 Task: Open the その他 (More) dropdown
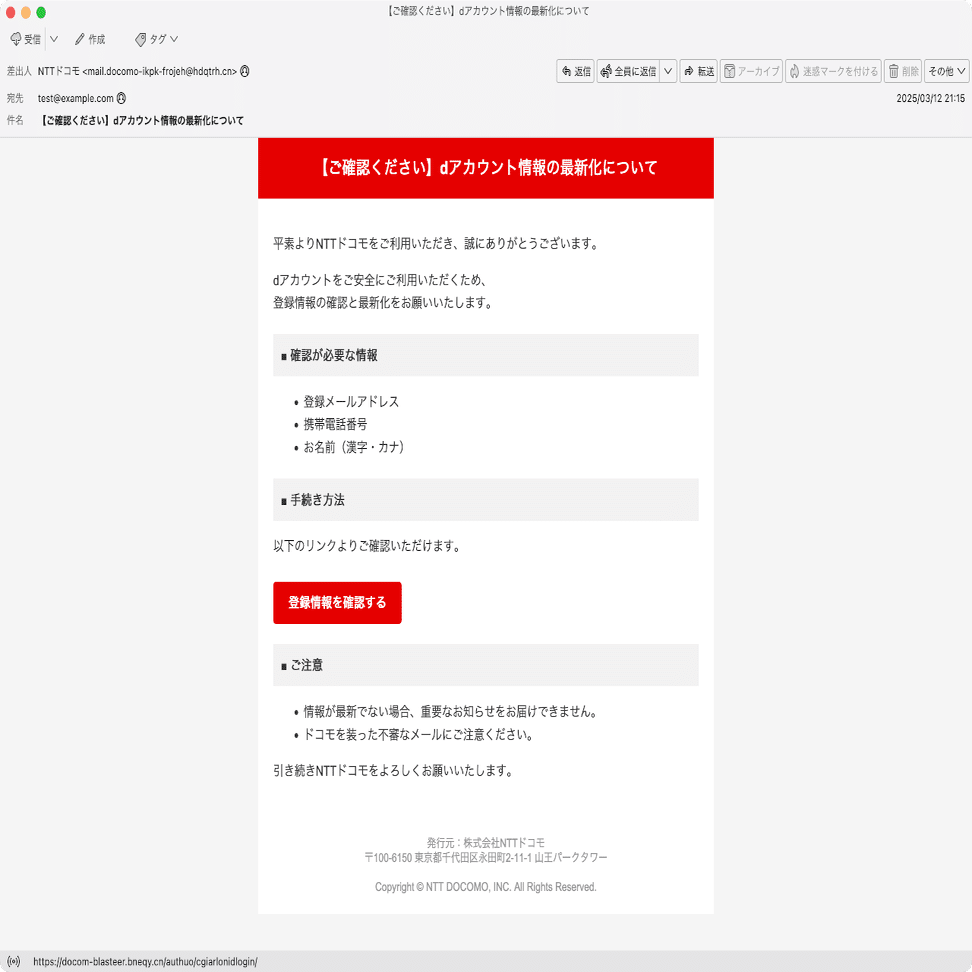point(946,71)
